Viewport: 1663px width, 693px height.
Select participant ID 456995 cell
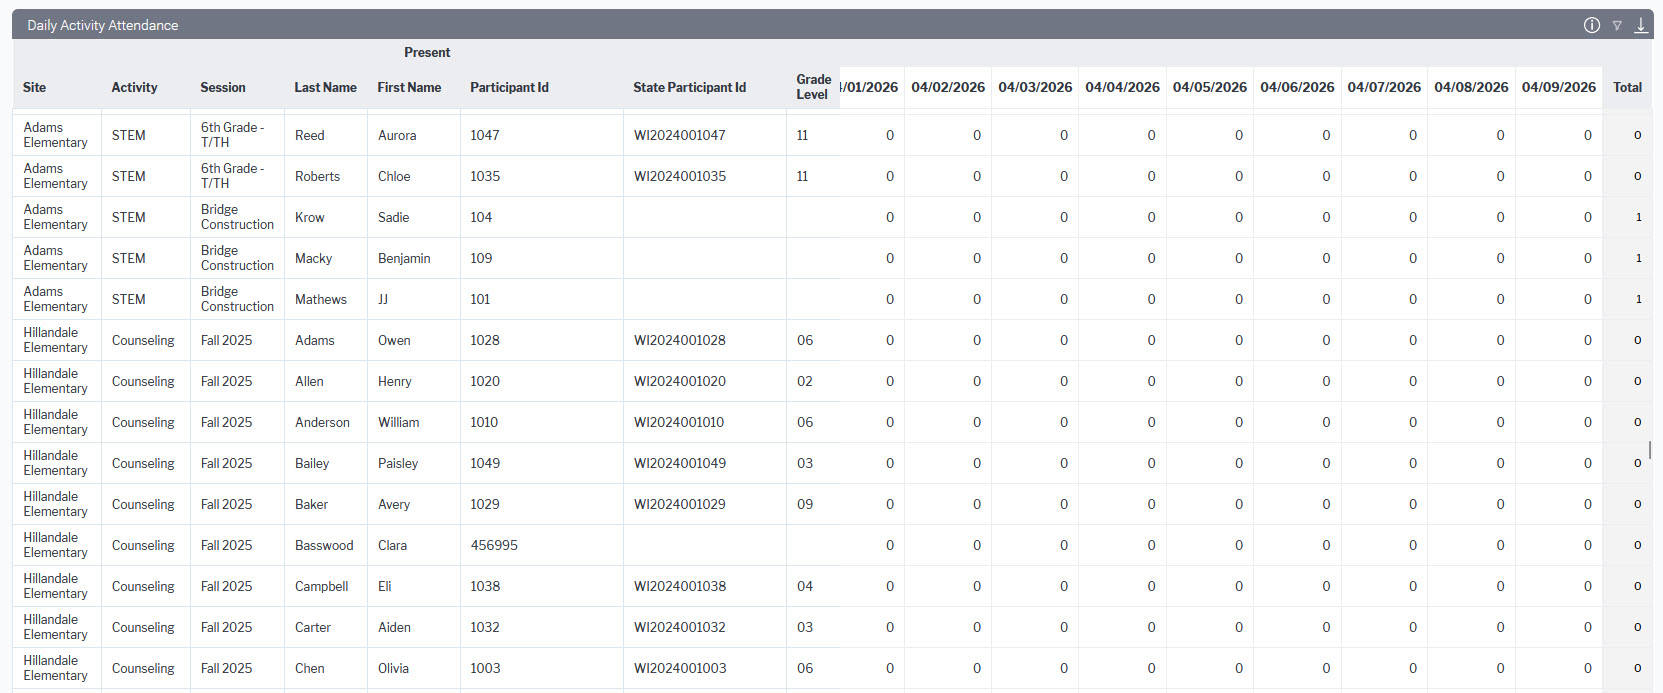[542, 545]
